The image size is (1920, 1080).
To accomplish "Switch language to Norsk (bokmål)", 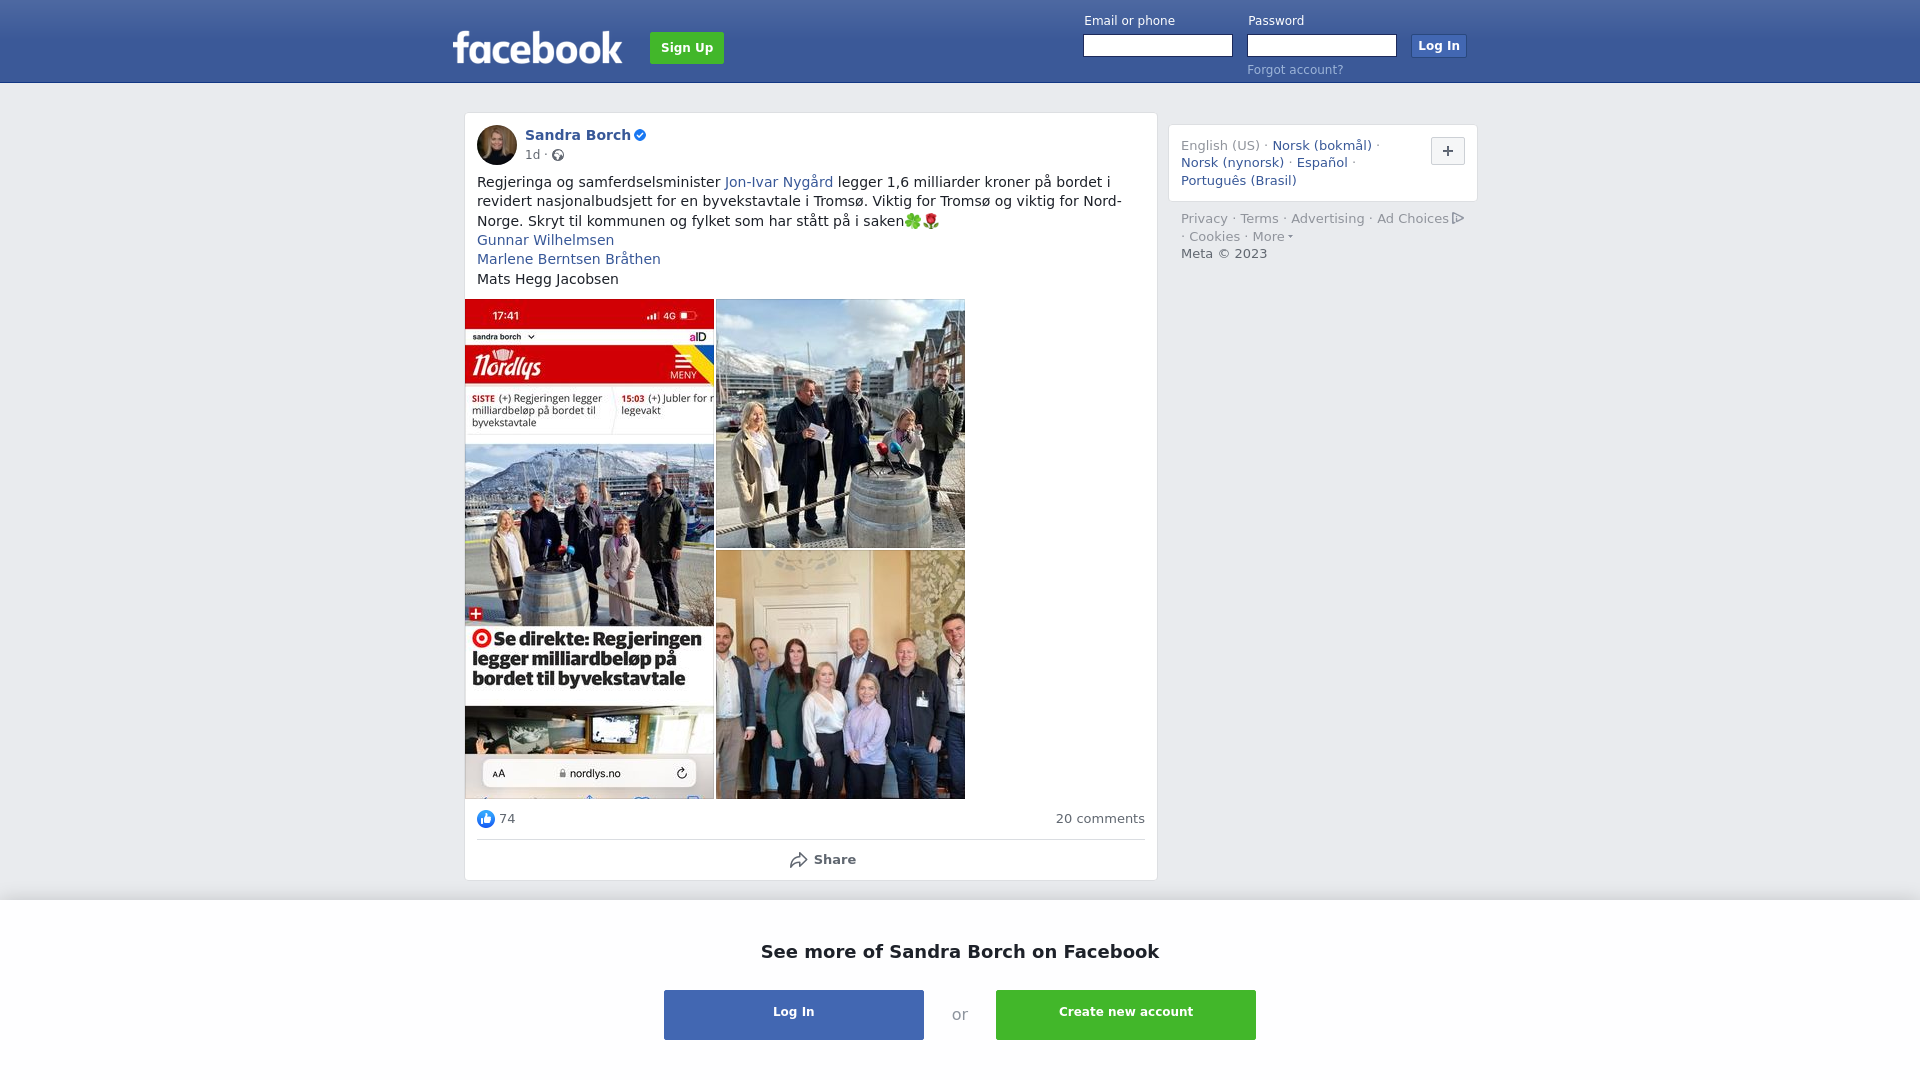I will click(1322, 146).
